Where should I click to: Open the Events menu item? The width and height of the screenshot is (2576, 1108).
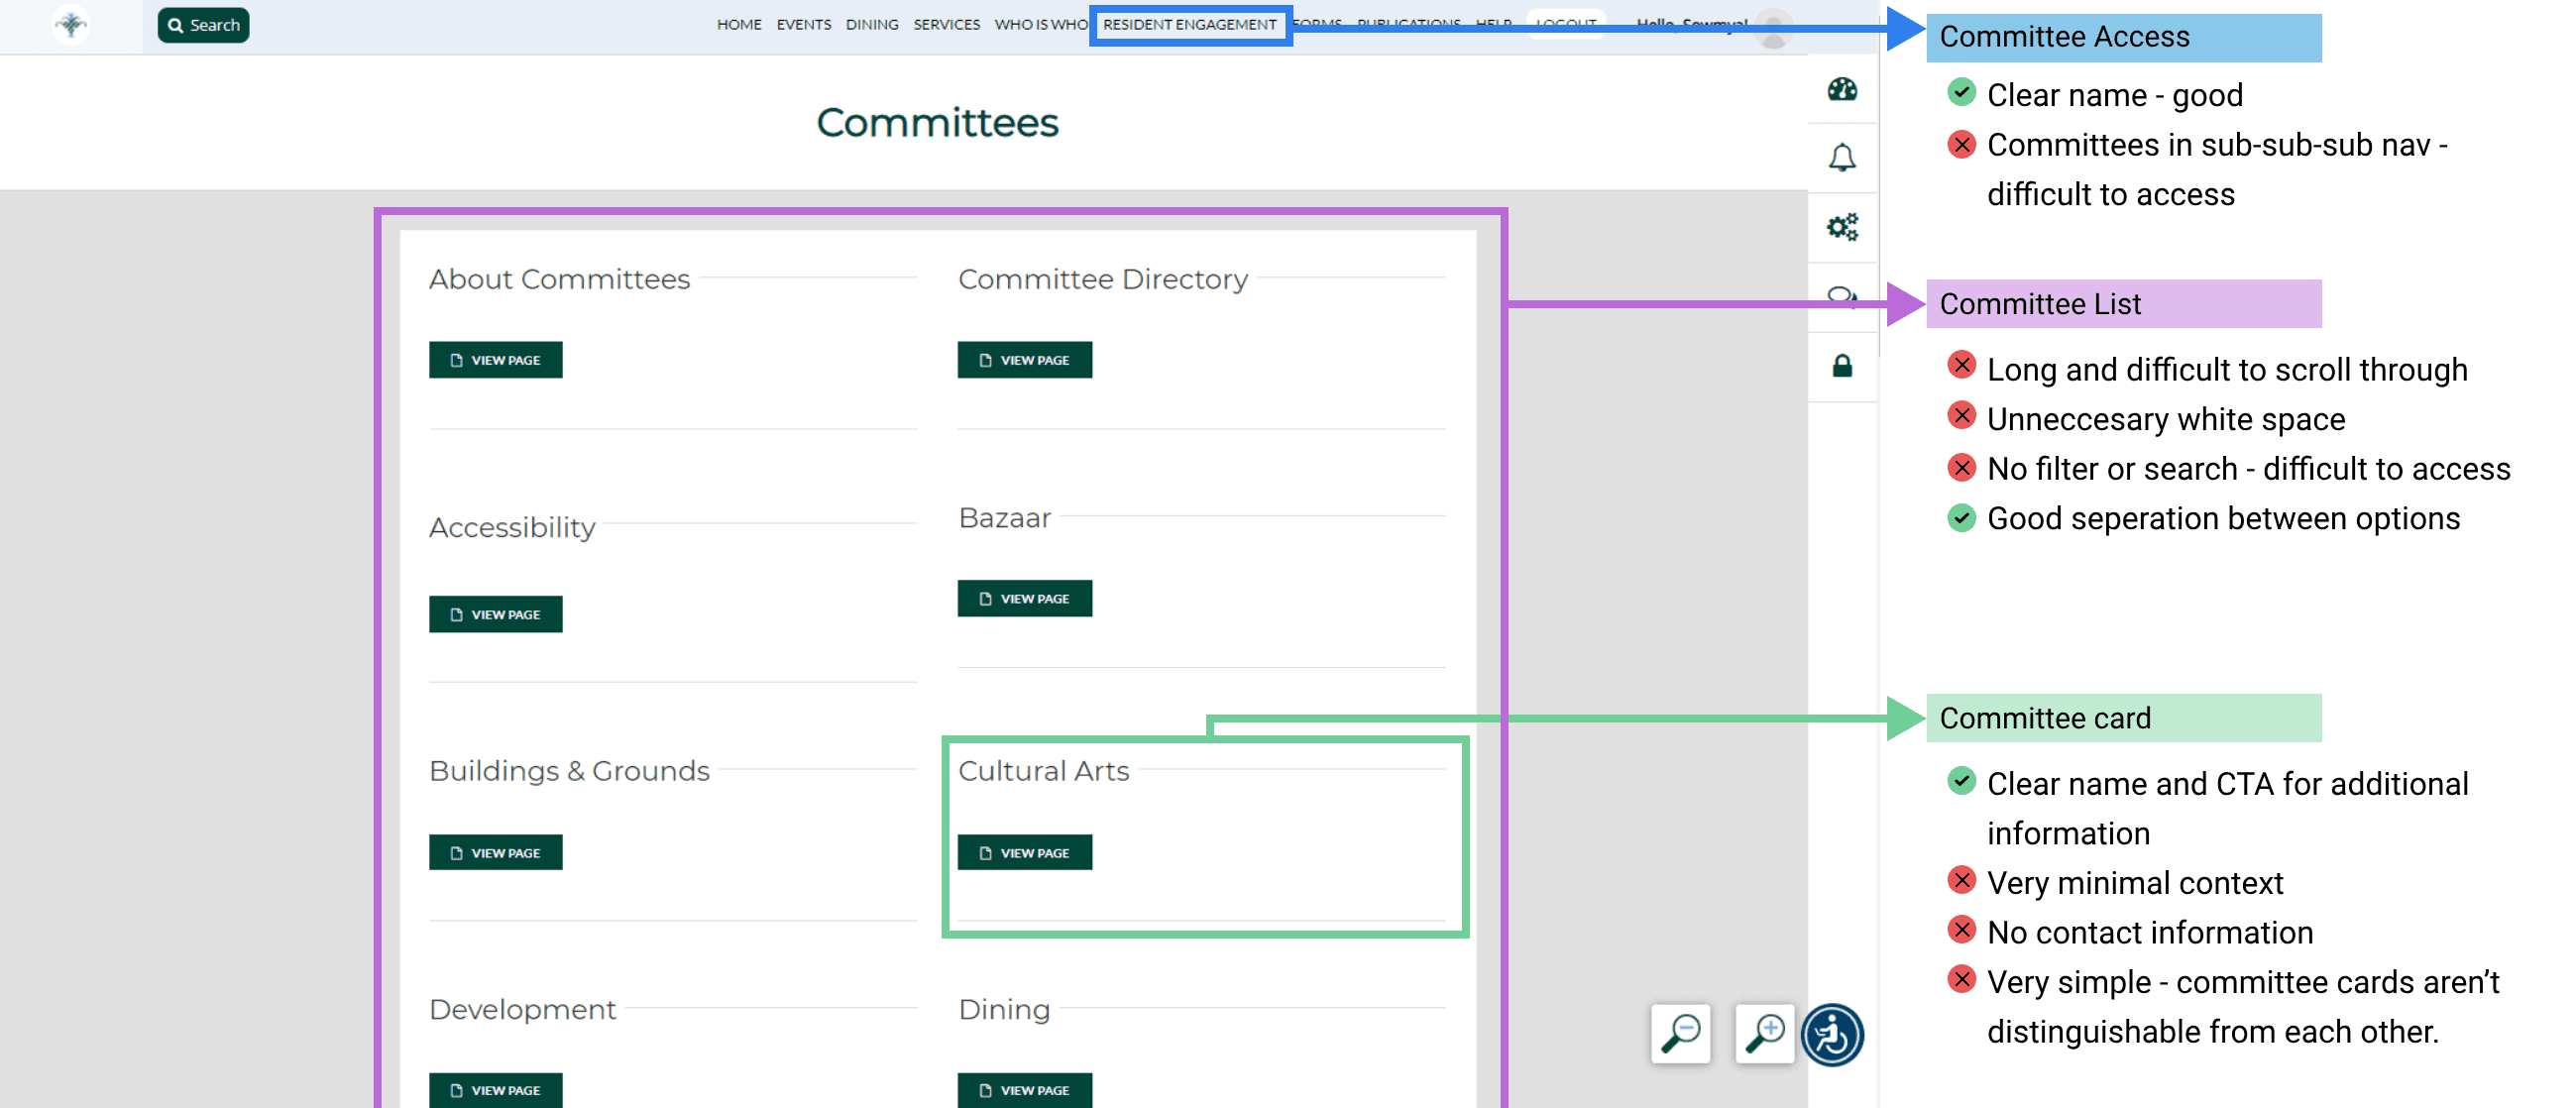(803, 25)
